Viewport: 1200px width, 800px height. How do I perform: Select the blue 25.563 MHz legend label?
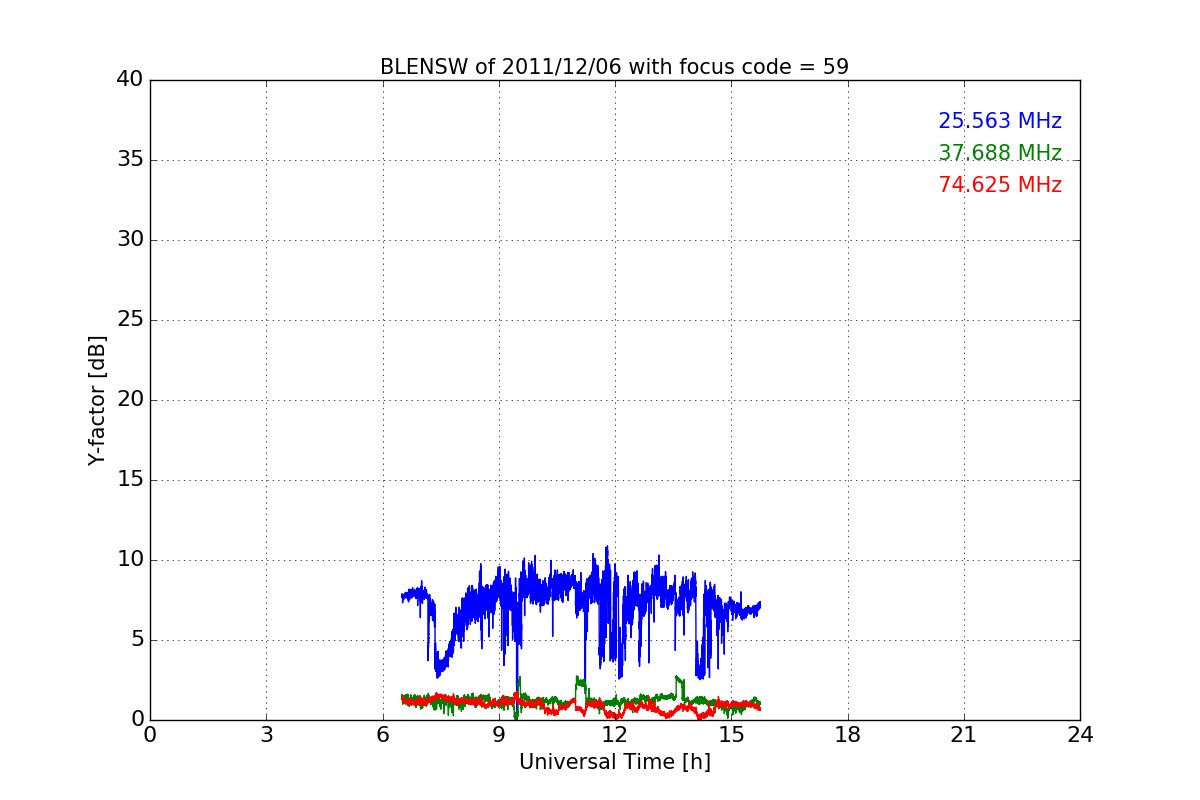[1000, 121]
